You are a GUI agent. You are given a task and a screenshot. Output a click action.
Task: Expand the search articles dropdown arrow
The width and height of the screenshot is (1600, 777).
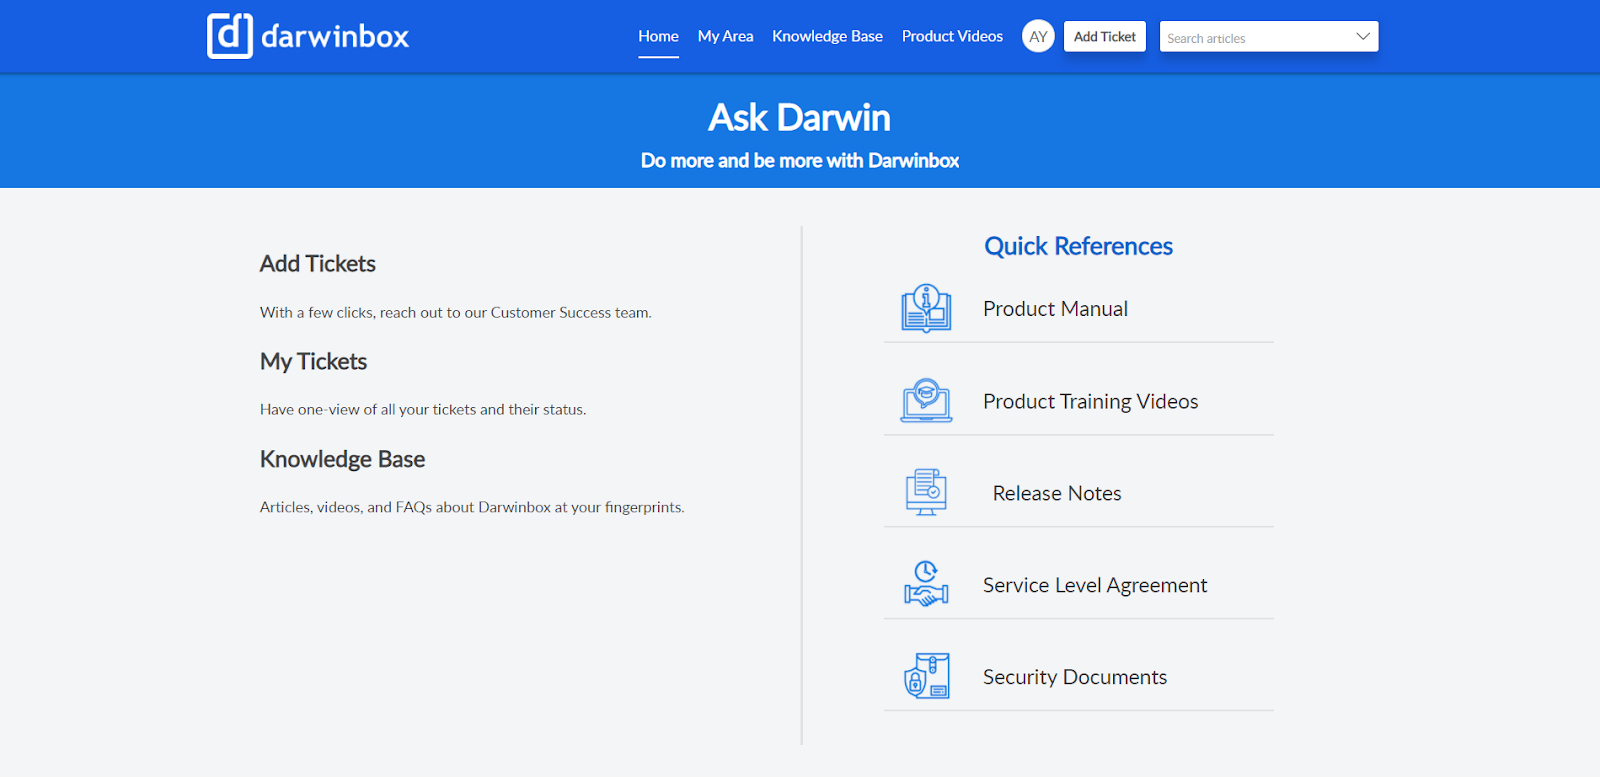click(1362, 37)
